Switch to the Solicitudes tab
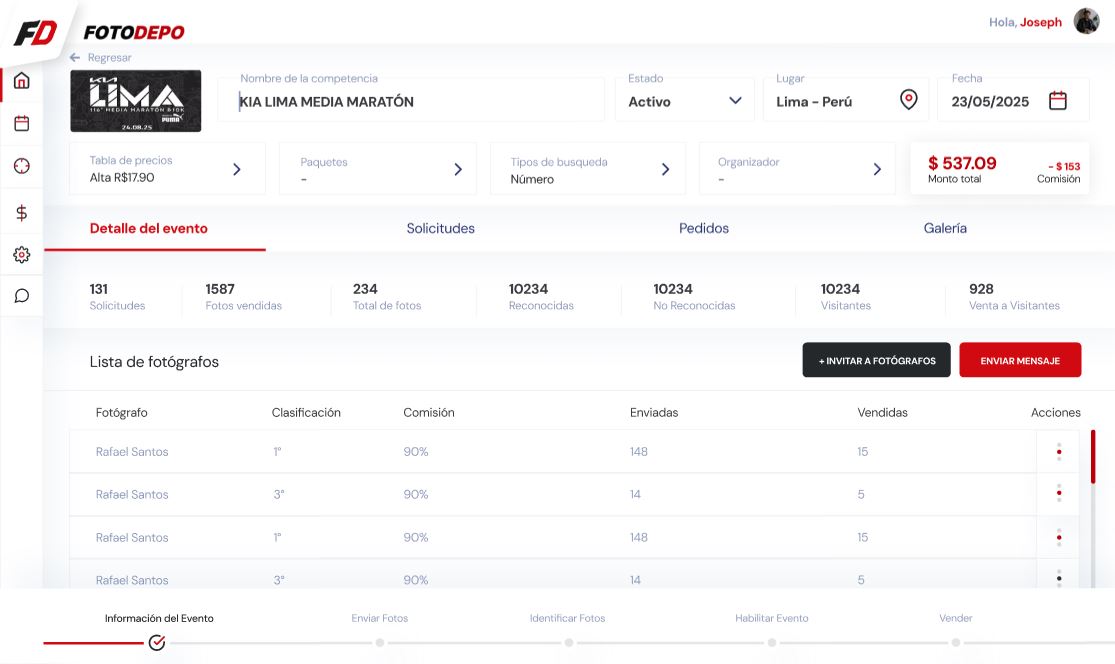The width and height of the screenshot is (1115, 664). [440, 228]
